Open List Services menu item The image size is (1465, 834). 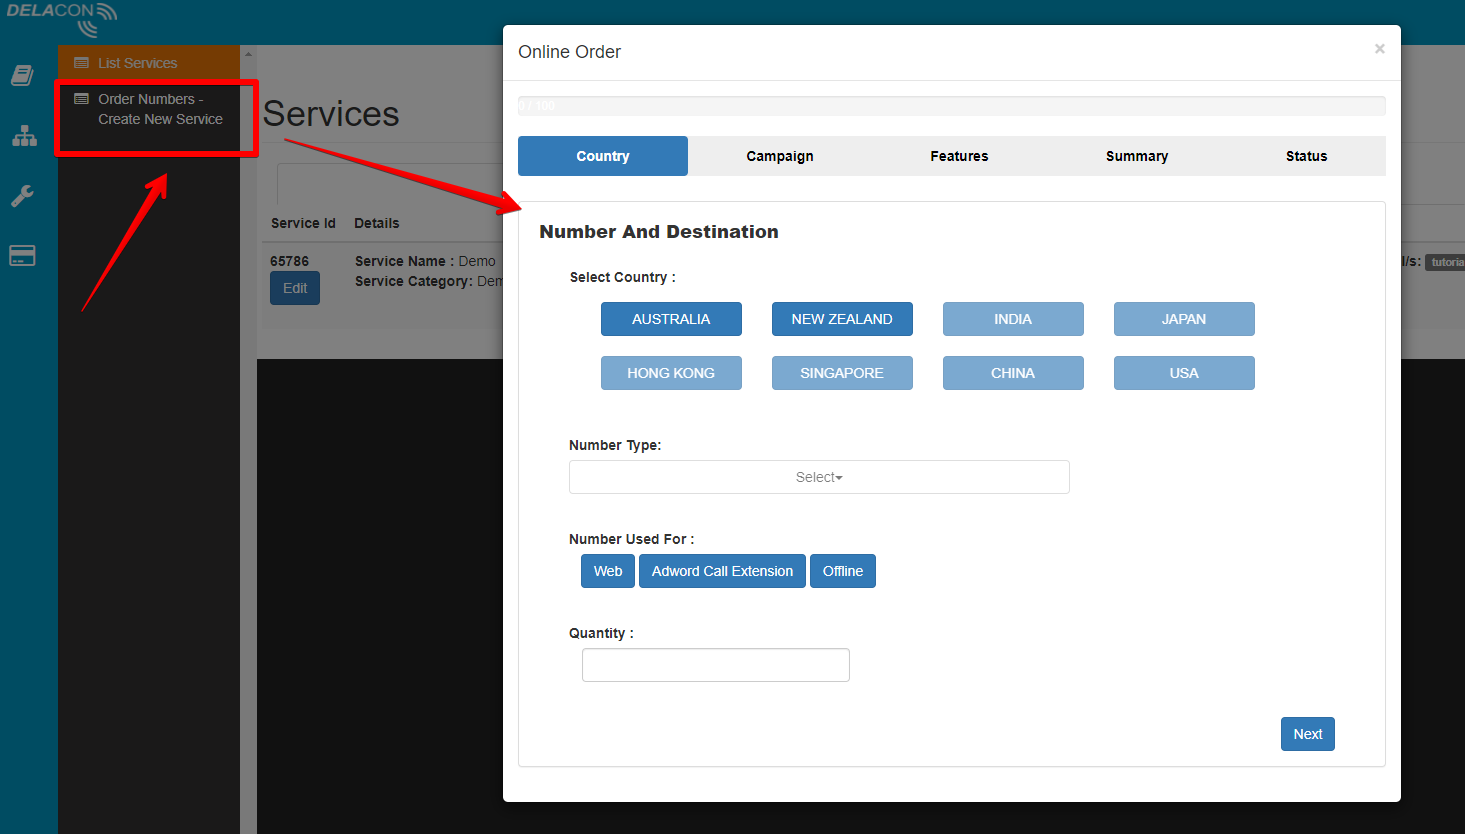point(149,63)
